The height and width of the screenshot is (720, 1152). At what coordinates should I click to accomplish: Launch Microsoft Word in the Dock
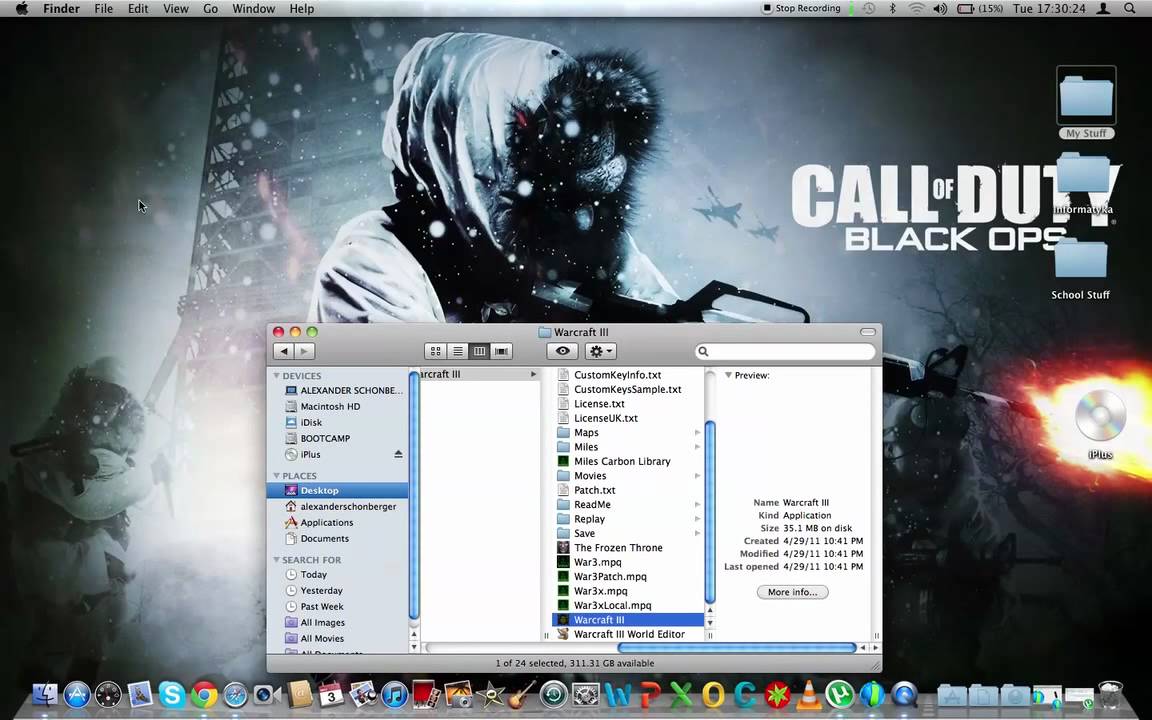pos(618,694)
